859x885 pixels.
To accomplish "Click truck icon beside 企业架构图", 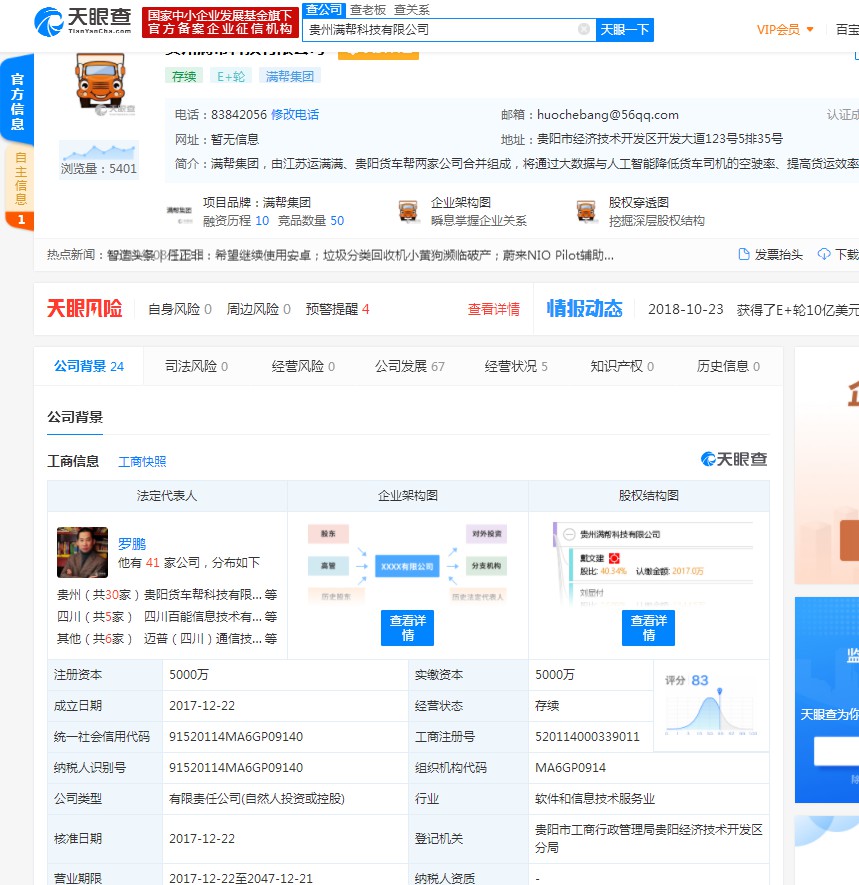I will (408, 211).
